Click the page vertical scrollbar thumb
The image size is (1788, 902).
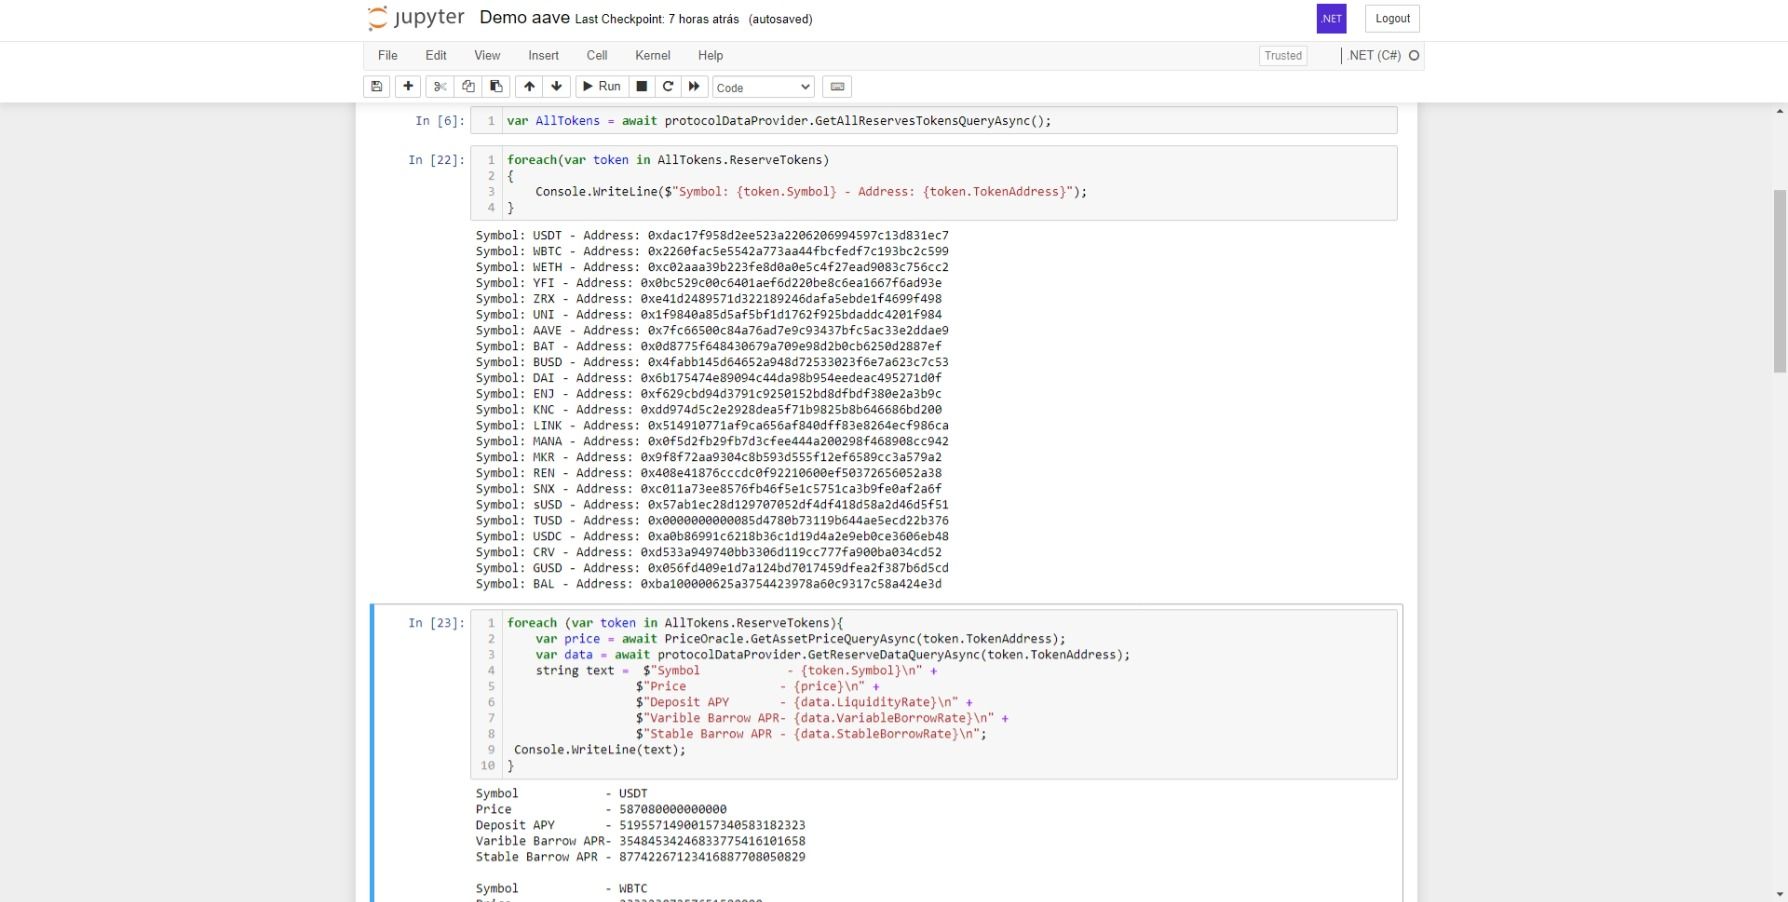(1779, 282)
